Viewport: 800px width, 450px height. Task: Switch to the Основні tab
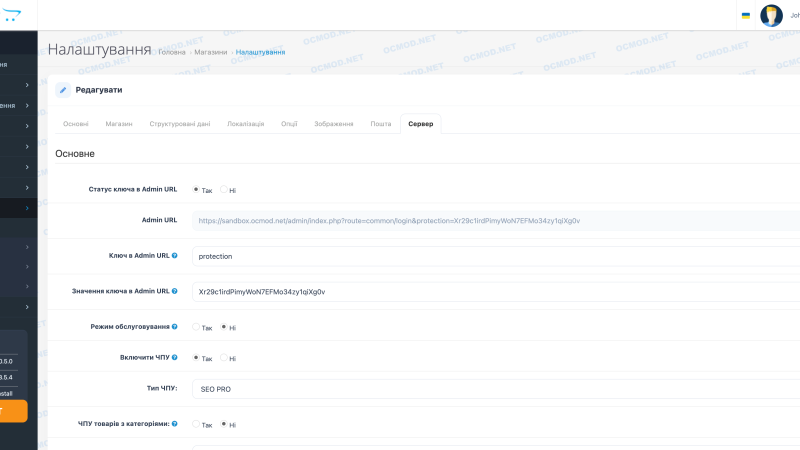(76, 124)
